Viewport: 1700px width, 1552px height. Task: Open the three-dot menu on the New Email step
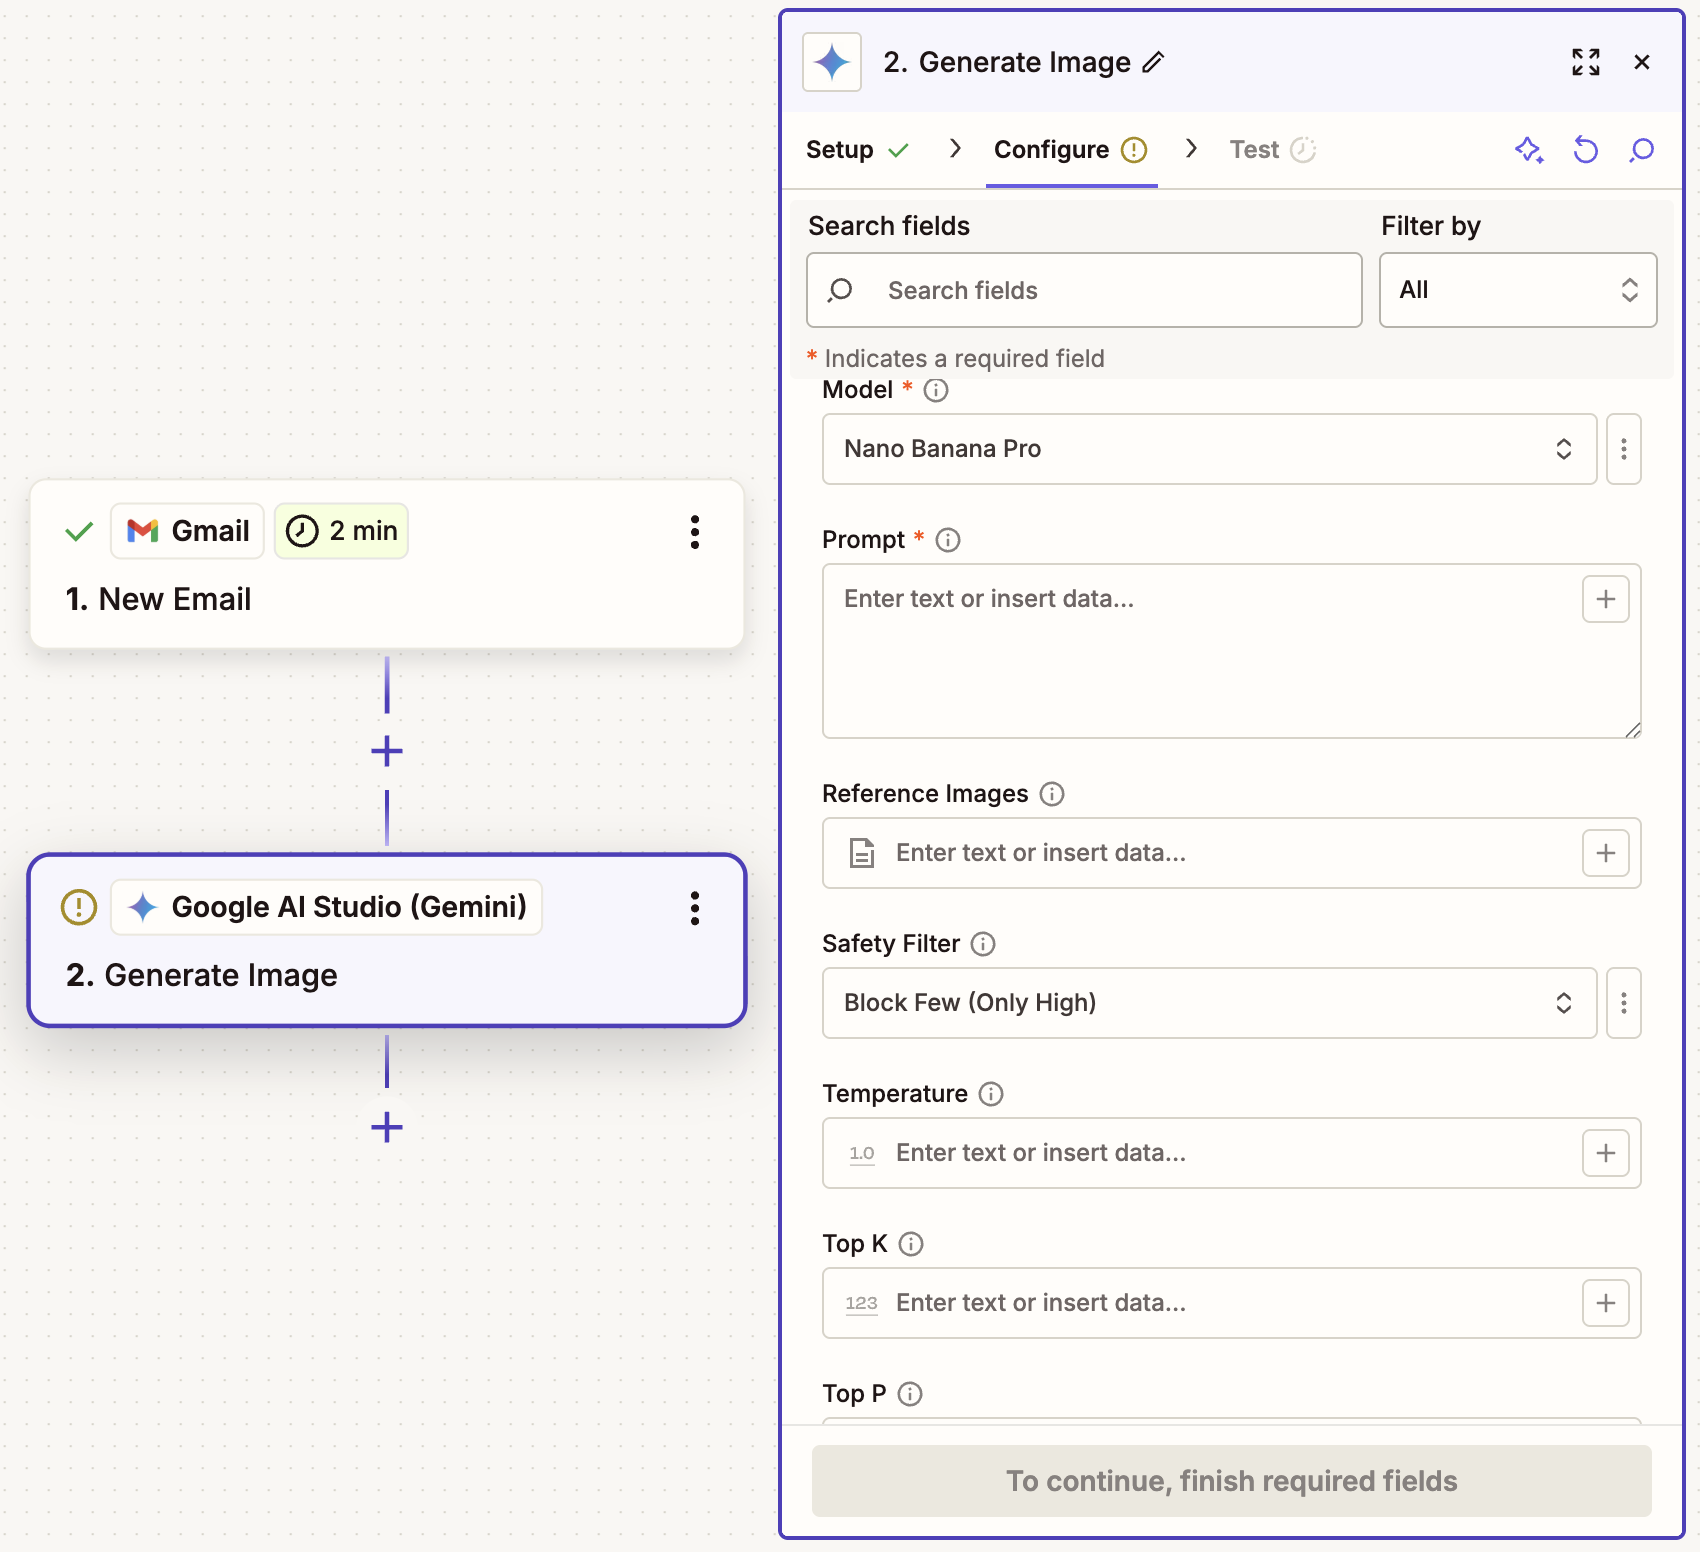tap(695, 533)
